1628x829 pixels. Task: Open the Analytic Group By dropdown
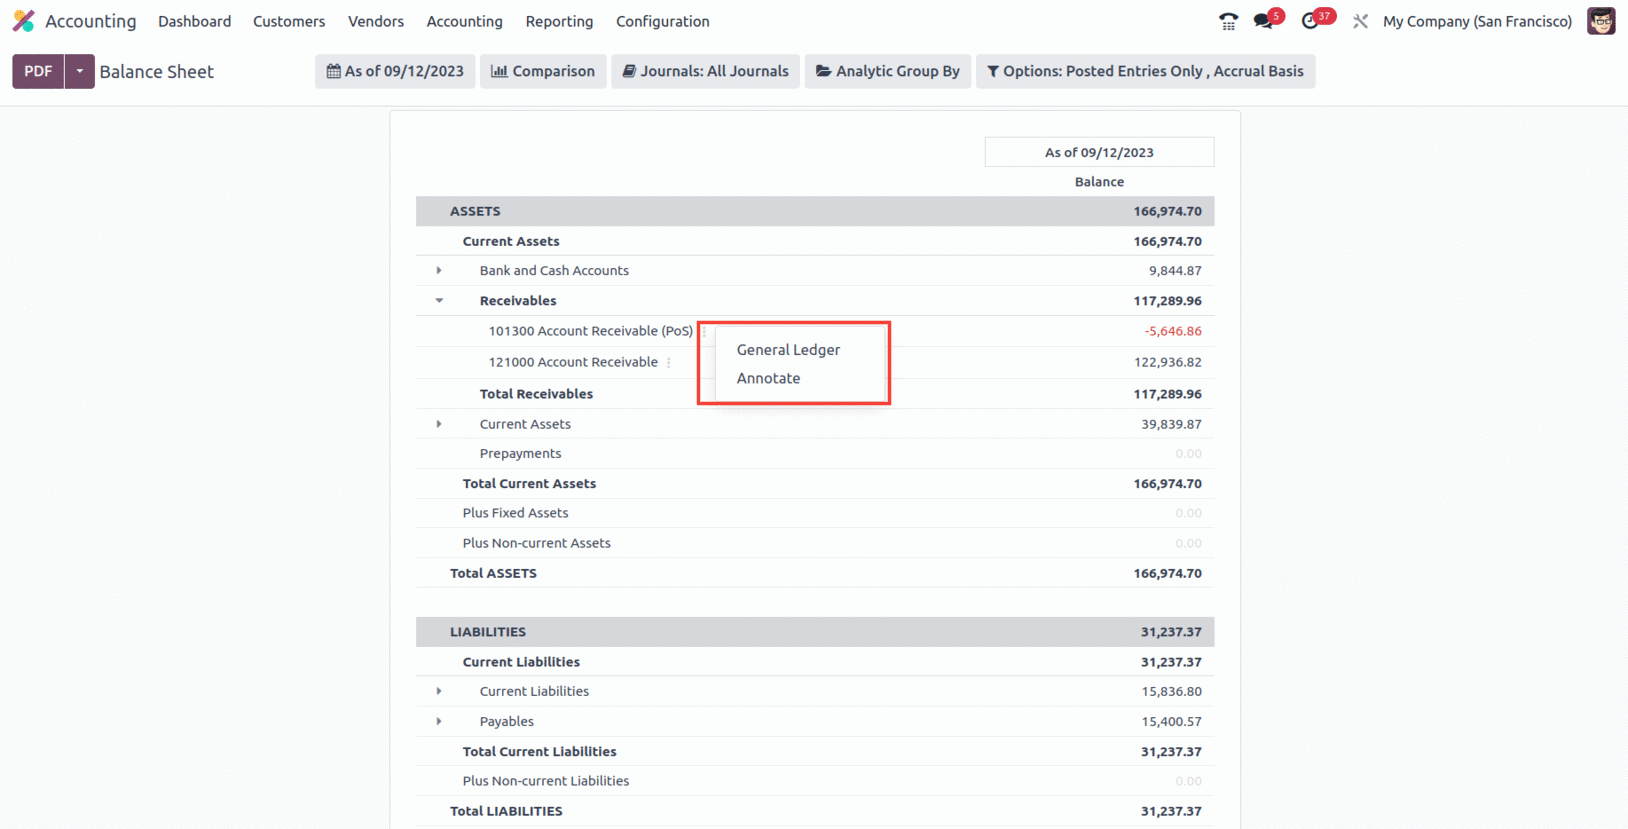[x=888, y=71]
